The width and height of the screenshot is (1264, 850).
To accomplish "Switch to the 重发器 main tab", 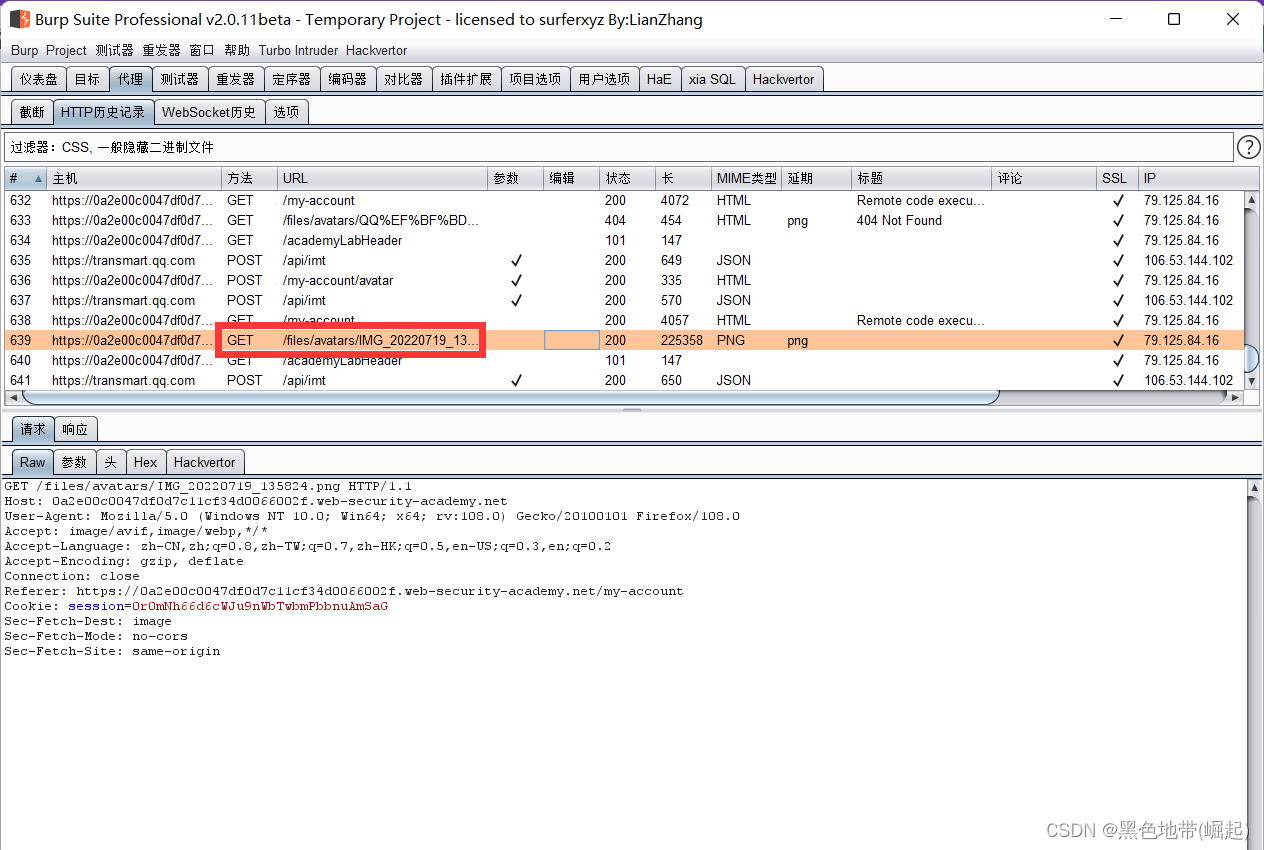I will [236, 79].
